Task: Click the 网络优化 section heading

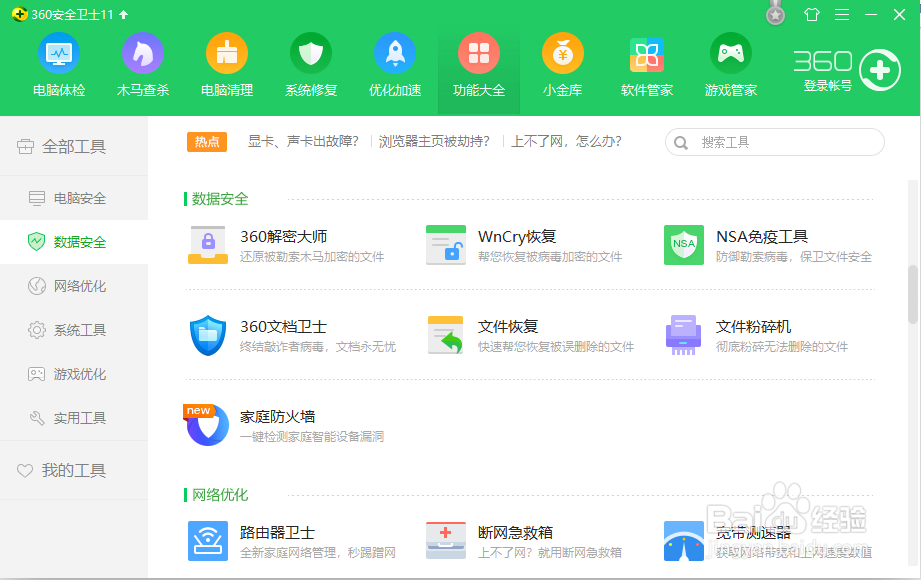Action: click(x=220, y=495)
